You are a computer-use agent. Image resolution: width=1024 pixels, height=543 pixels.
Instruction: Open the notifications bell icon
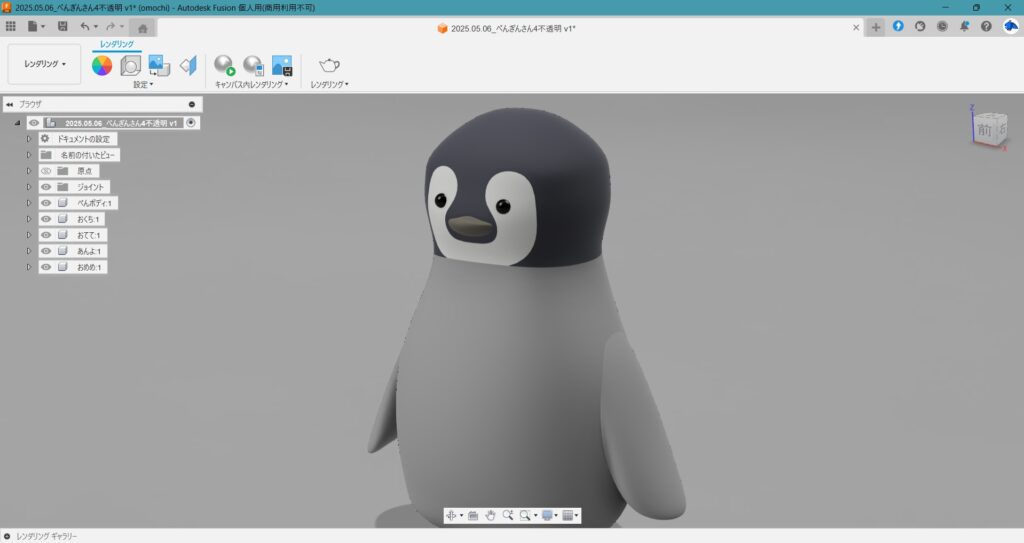964,27
